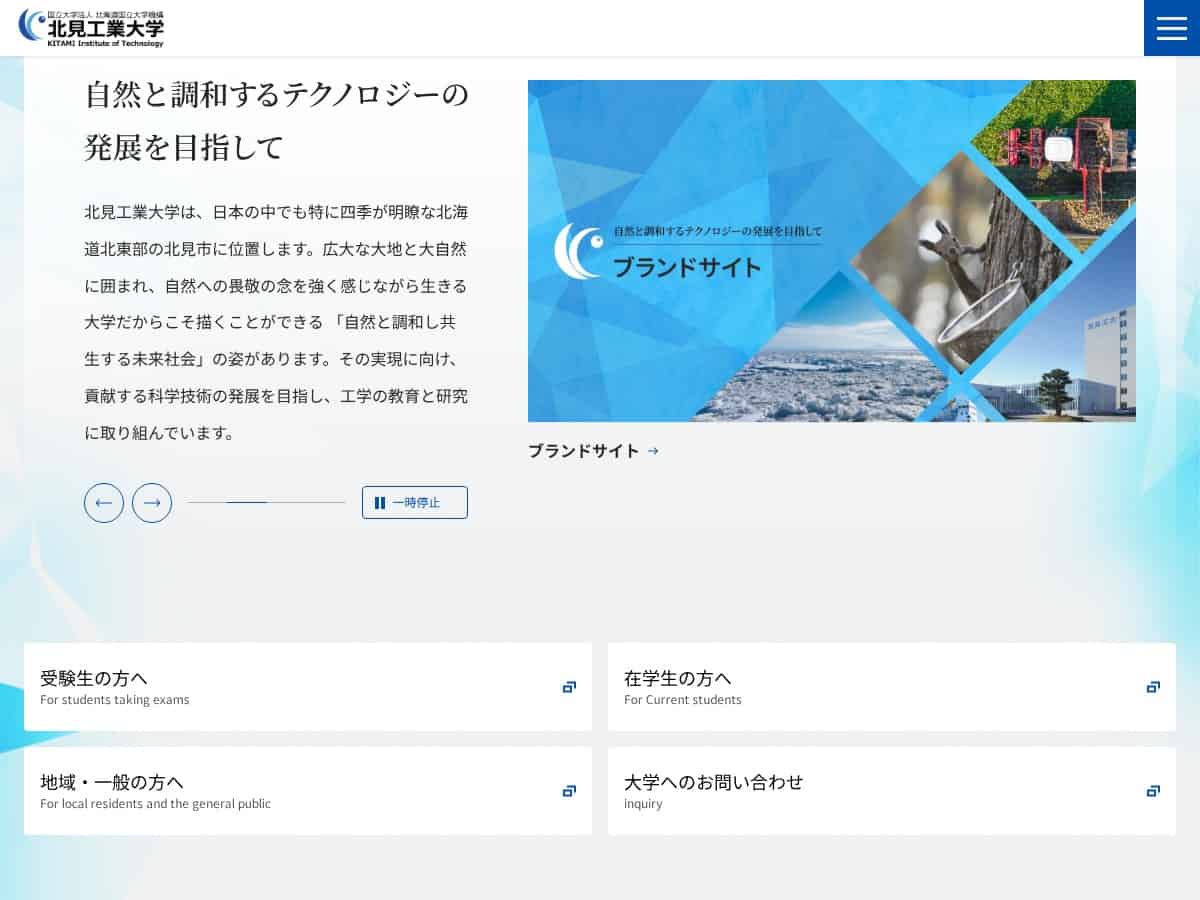Open the hamburger menu
The height and width of the screenshot is (900, 1200).
1171,28
